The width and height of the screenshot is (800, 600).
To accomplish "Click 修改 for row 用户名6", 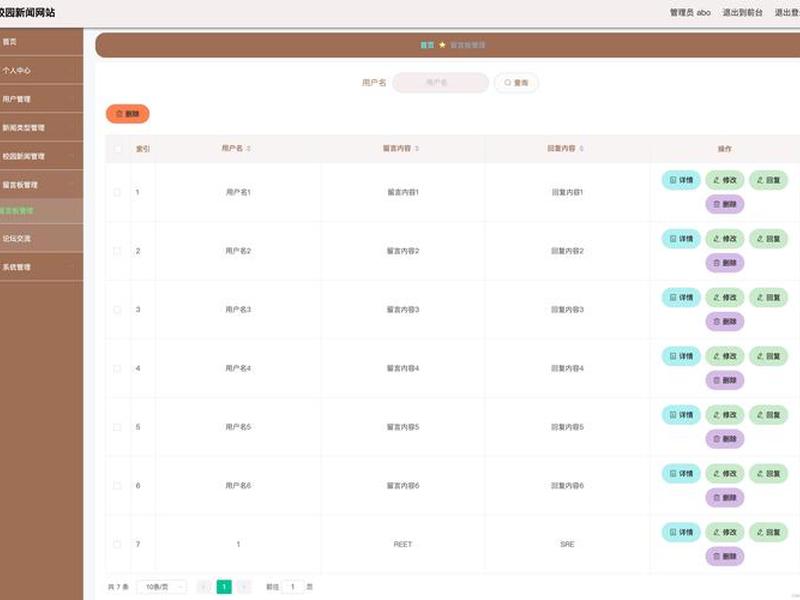I will pos(724,473).
